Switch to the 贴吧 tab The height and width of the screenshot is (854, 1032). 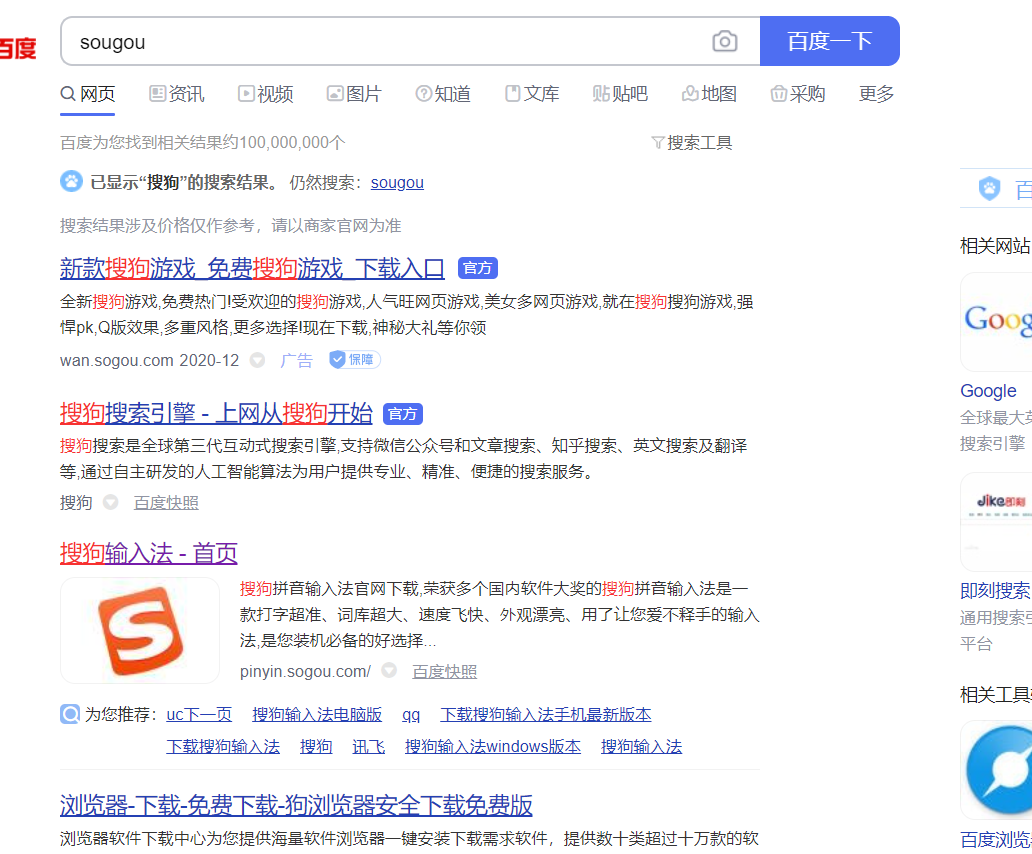[x=620, y=94]
